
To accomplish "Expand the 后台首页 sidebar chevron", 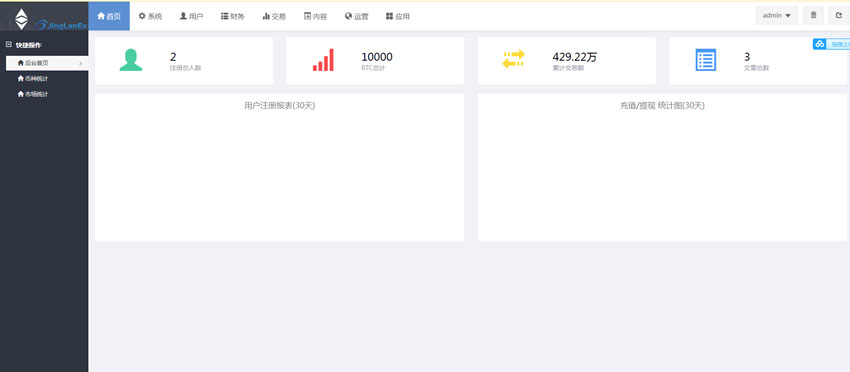I will click(80, 63).
